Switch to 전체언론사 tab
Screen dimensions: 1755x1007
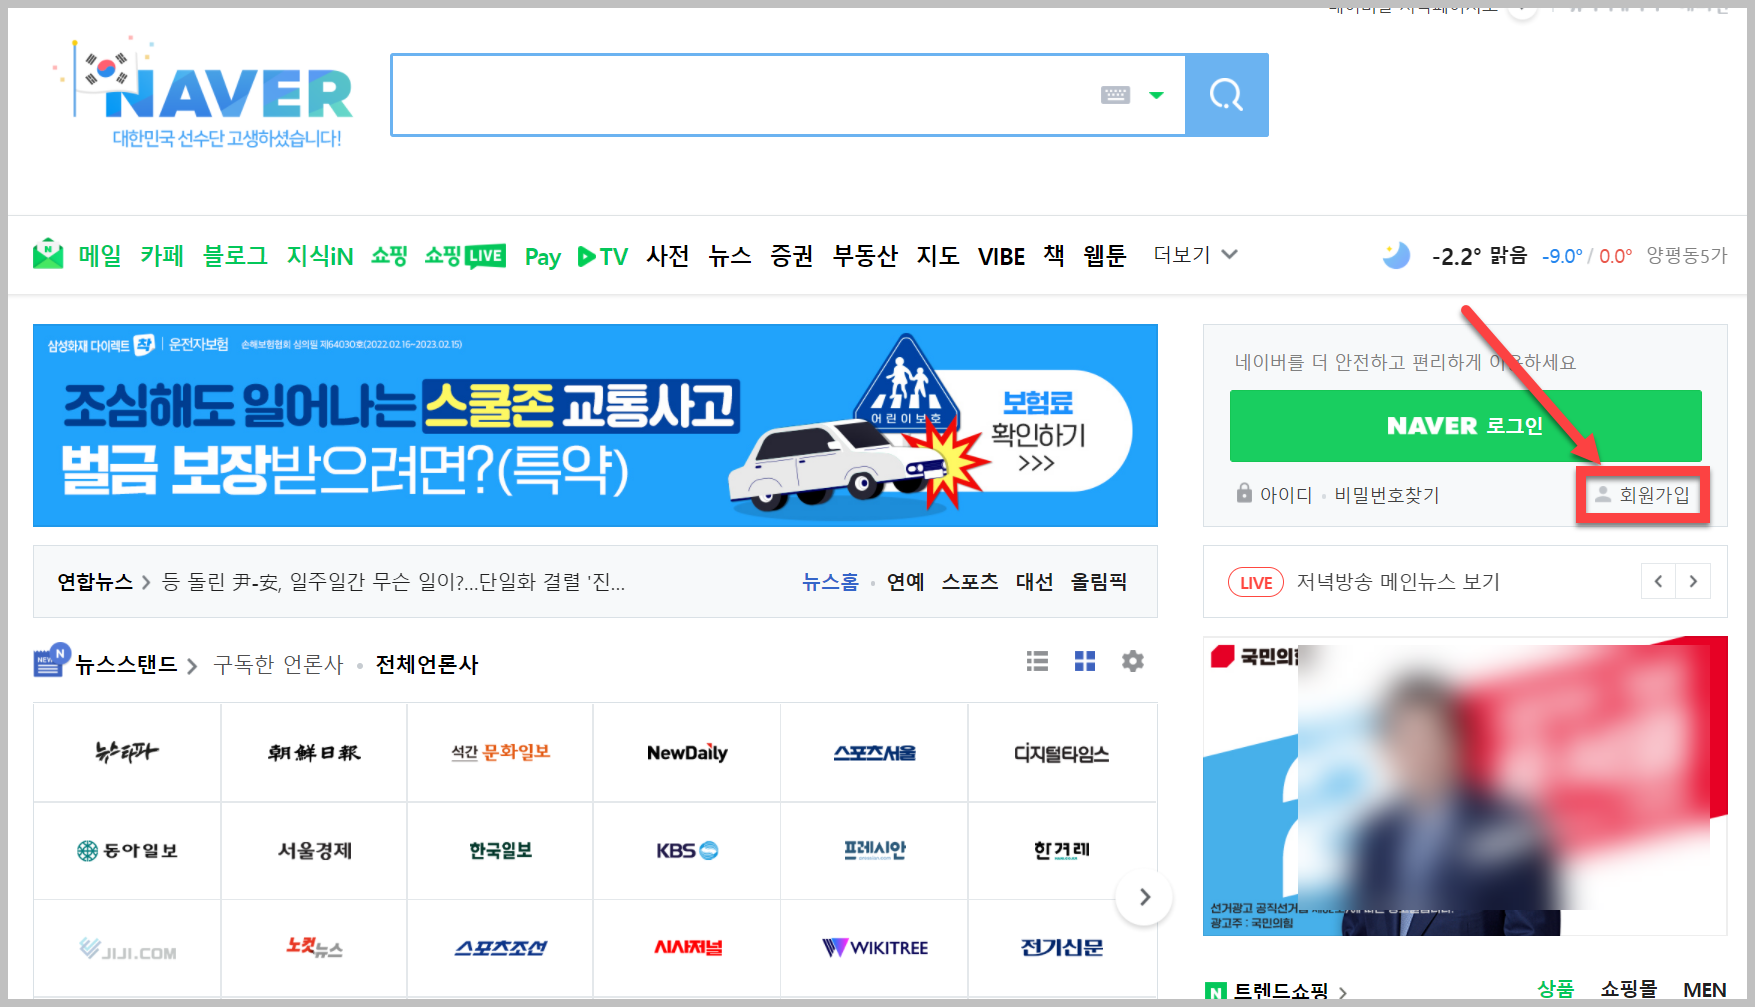pos(427,665)
